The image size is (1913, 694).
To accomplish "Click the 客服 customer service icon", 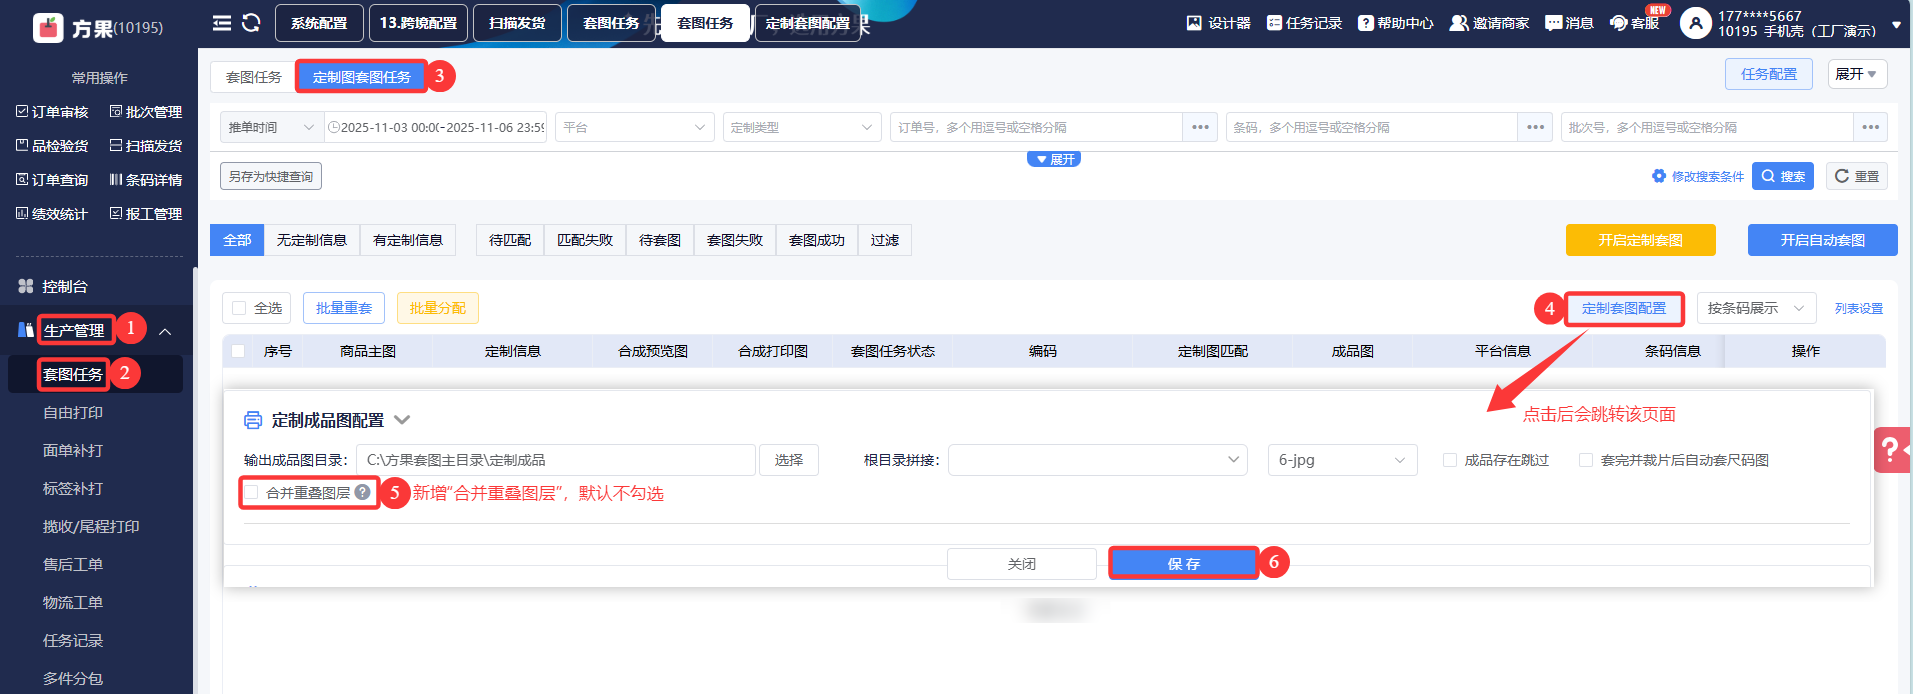I will (1618, 23).
